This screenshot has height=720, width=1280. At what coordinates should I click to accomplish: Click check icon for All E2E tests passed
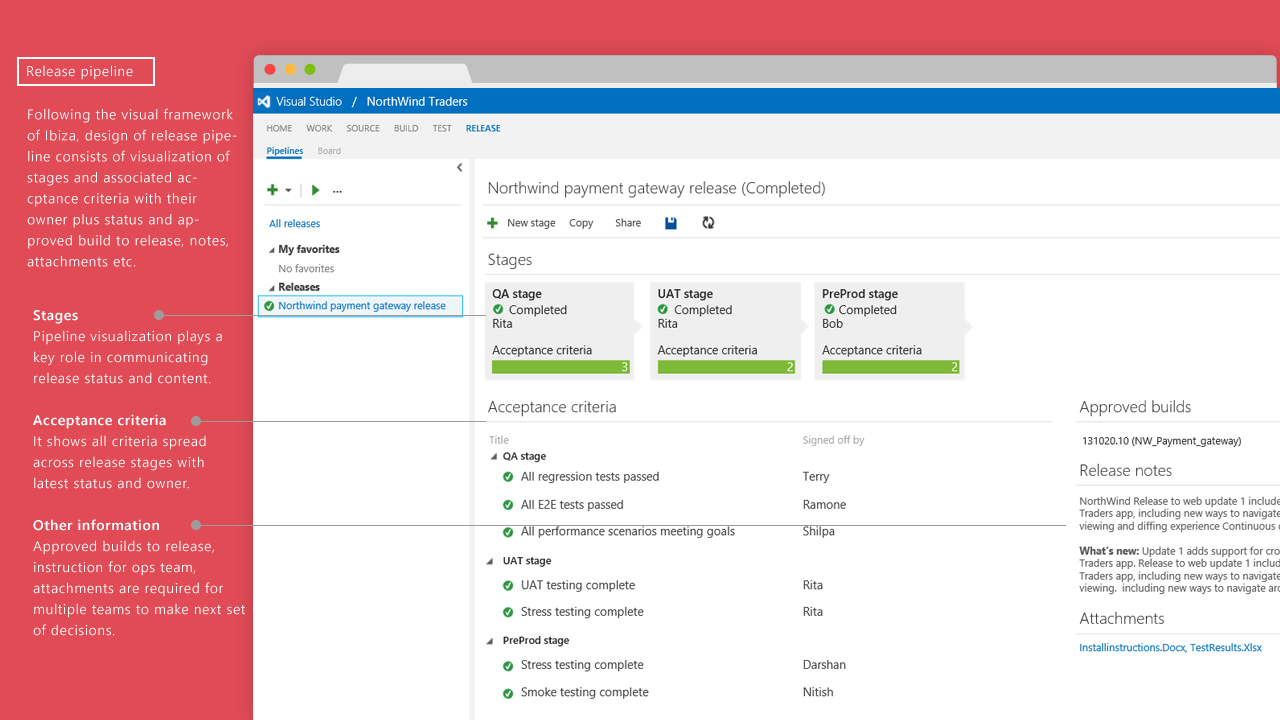pos(509,505)
